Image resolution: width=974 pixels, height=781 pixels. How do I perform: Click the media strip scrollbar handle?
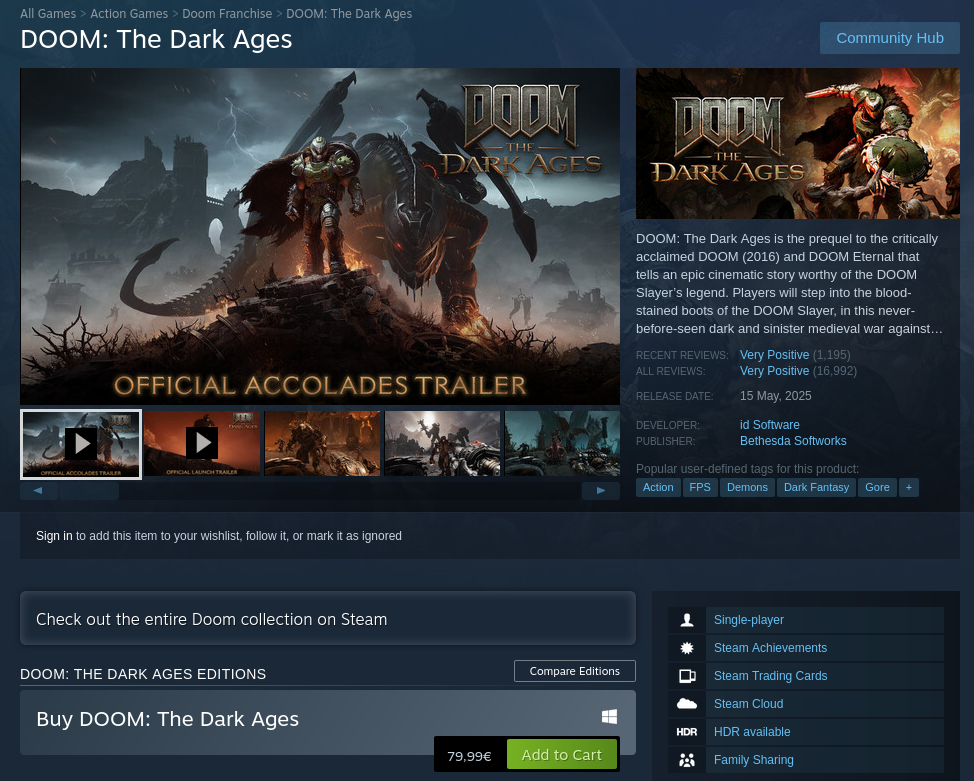(89, 491)
